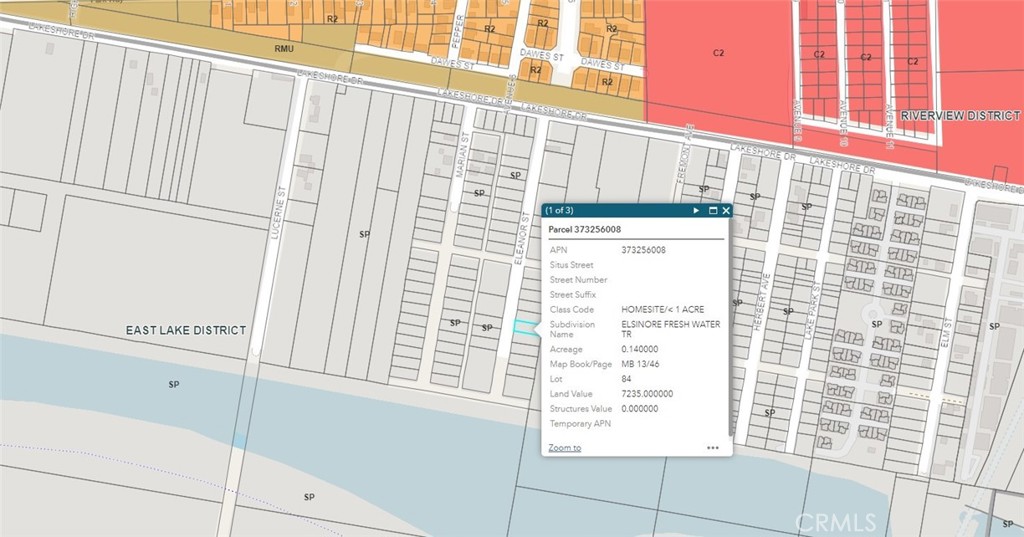
Task: Close the parcel info popup
Action: [x=726, y=211]
